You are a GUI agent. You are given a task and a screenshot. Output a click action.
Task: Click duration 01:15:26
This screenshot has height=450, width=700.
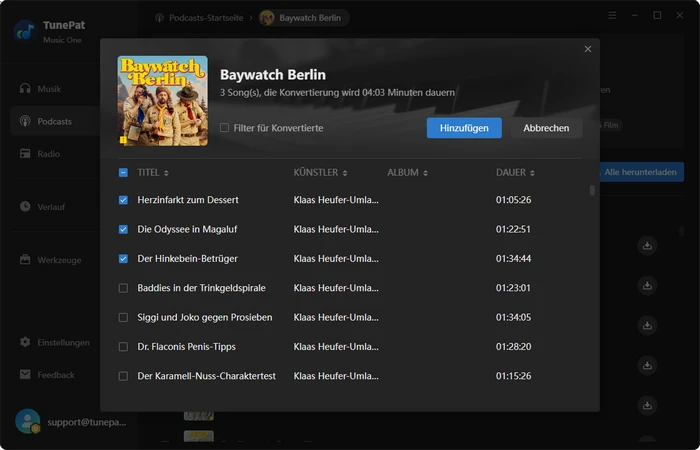[513, 376]
